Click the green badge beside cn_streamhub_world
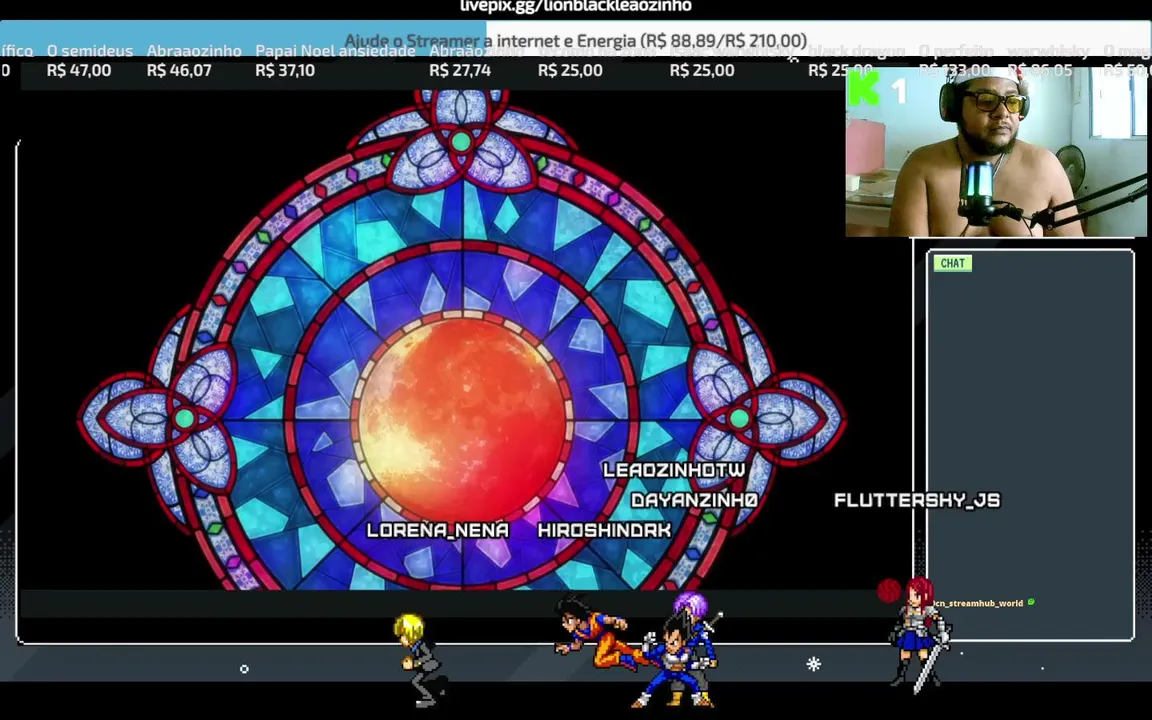The image size is (1152, 720). point(1031,602)
